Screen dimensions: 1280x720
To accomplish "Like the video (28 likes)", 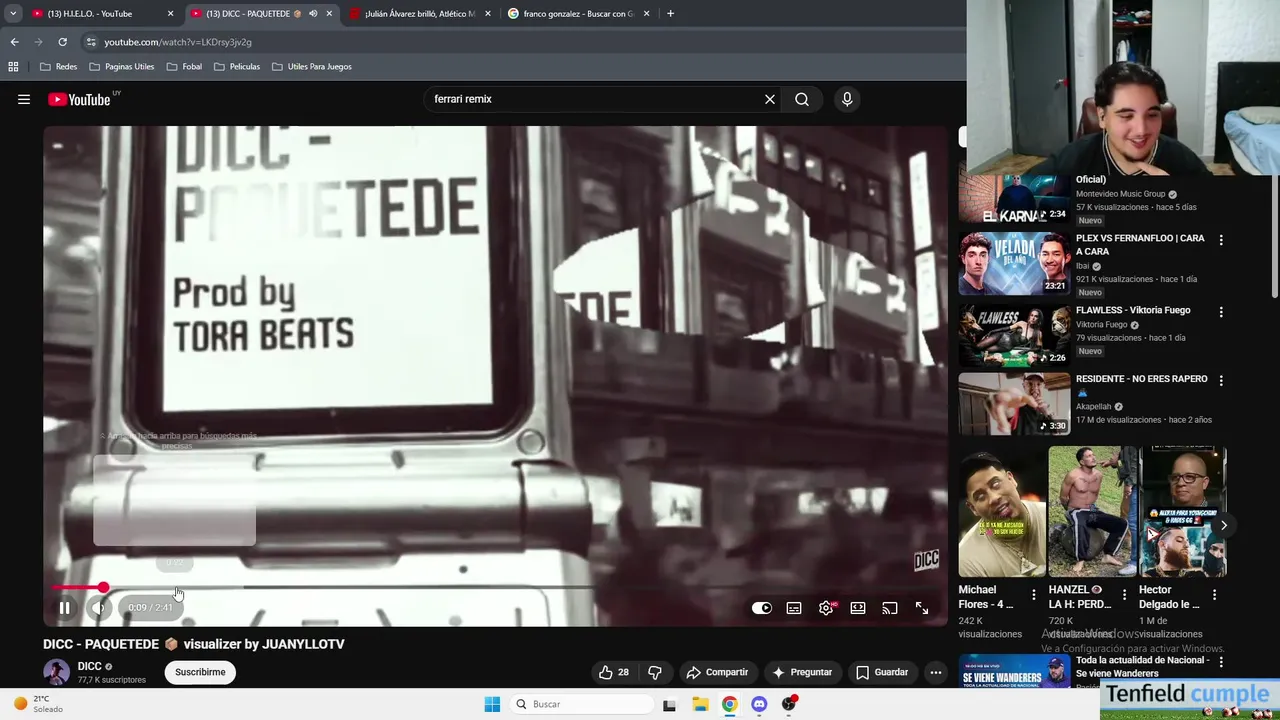I will point(614,672).
